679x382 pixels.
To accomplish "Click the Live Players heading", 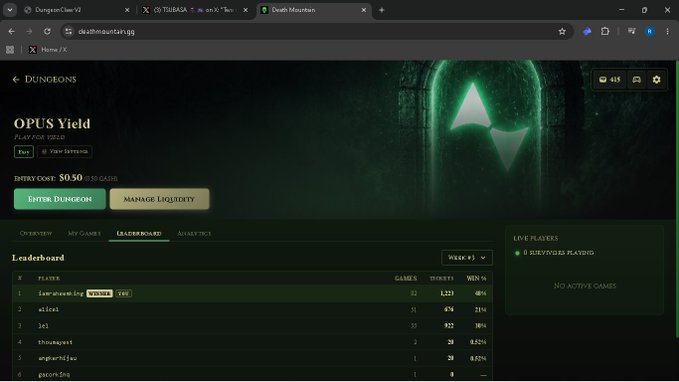I will [x=536, y=238].
